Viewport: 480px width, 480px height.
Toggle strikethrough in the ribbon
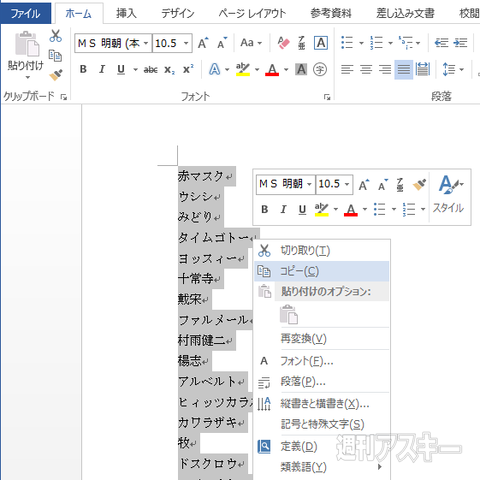pyautogui.click(x=150, y=70)
